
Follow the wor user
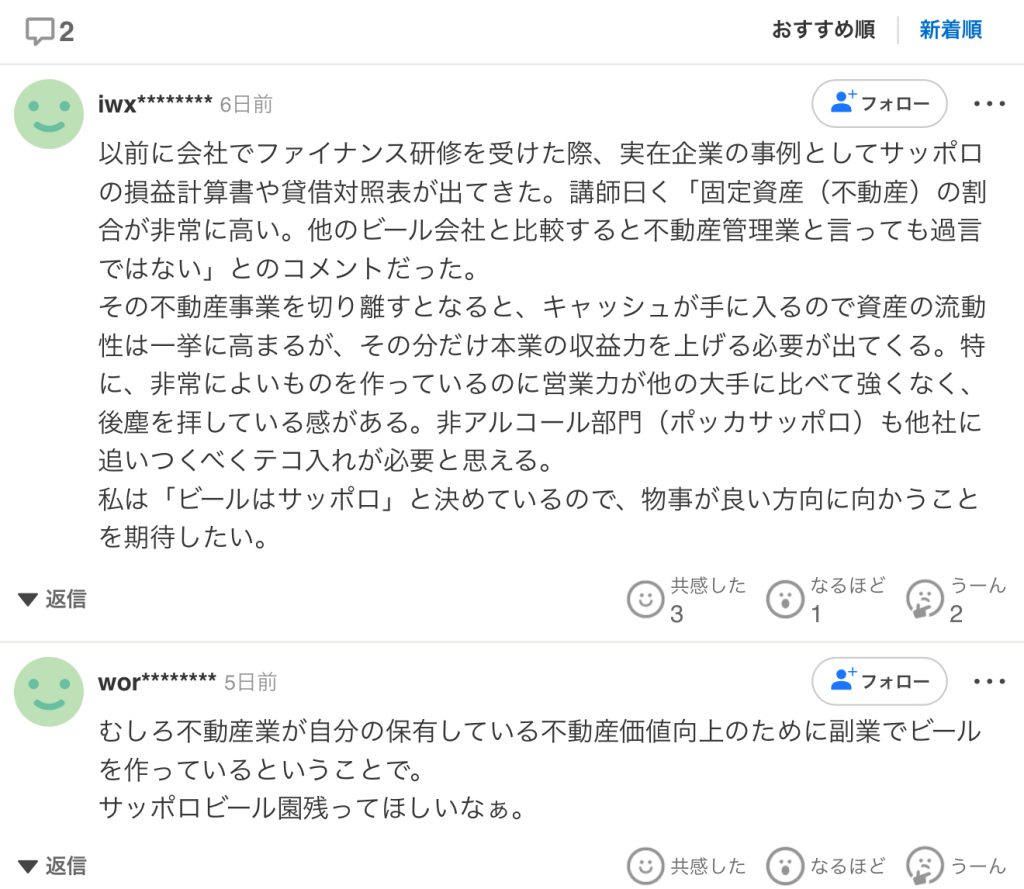pos(879,681)
